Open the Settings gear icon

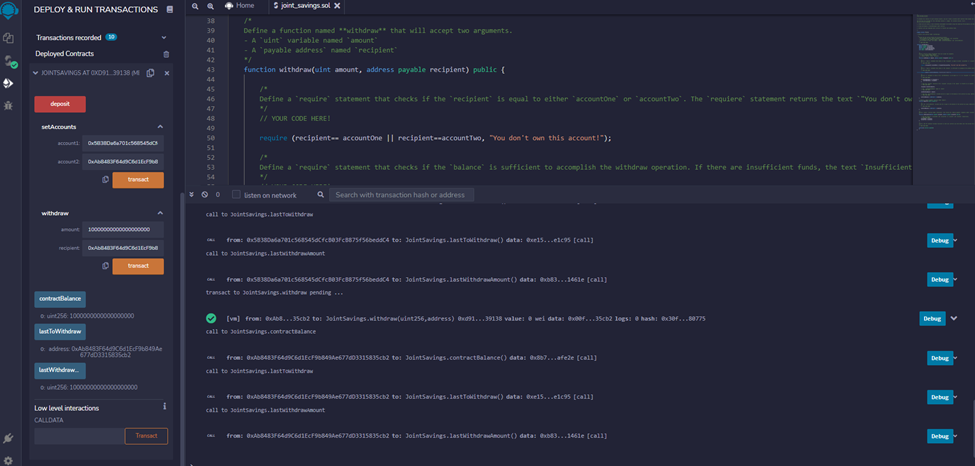[9, 460]
